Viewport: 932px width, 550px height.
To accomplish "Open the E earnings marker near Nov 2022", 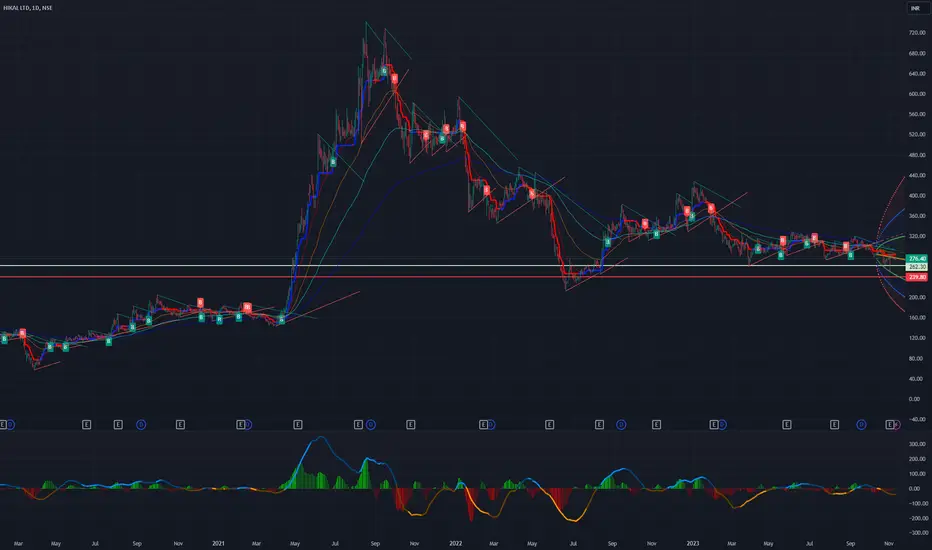I will (656, 425).
